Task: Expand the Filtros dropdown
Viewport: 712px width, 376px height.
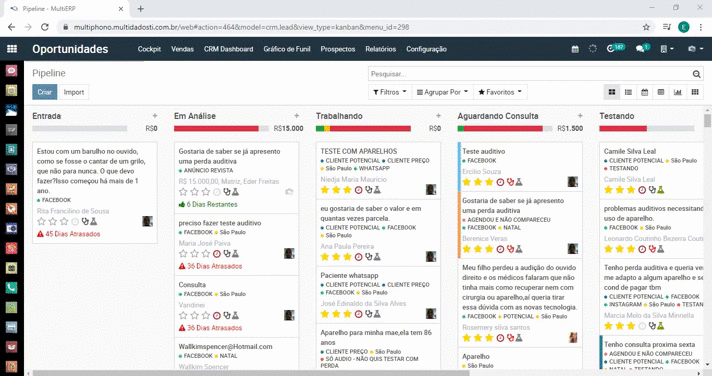Action: click(x=390, y=92)
